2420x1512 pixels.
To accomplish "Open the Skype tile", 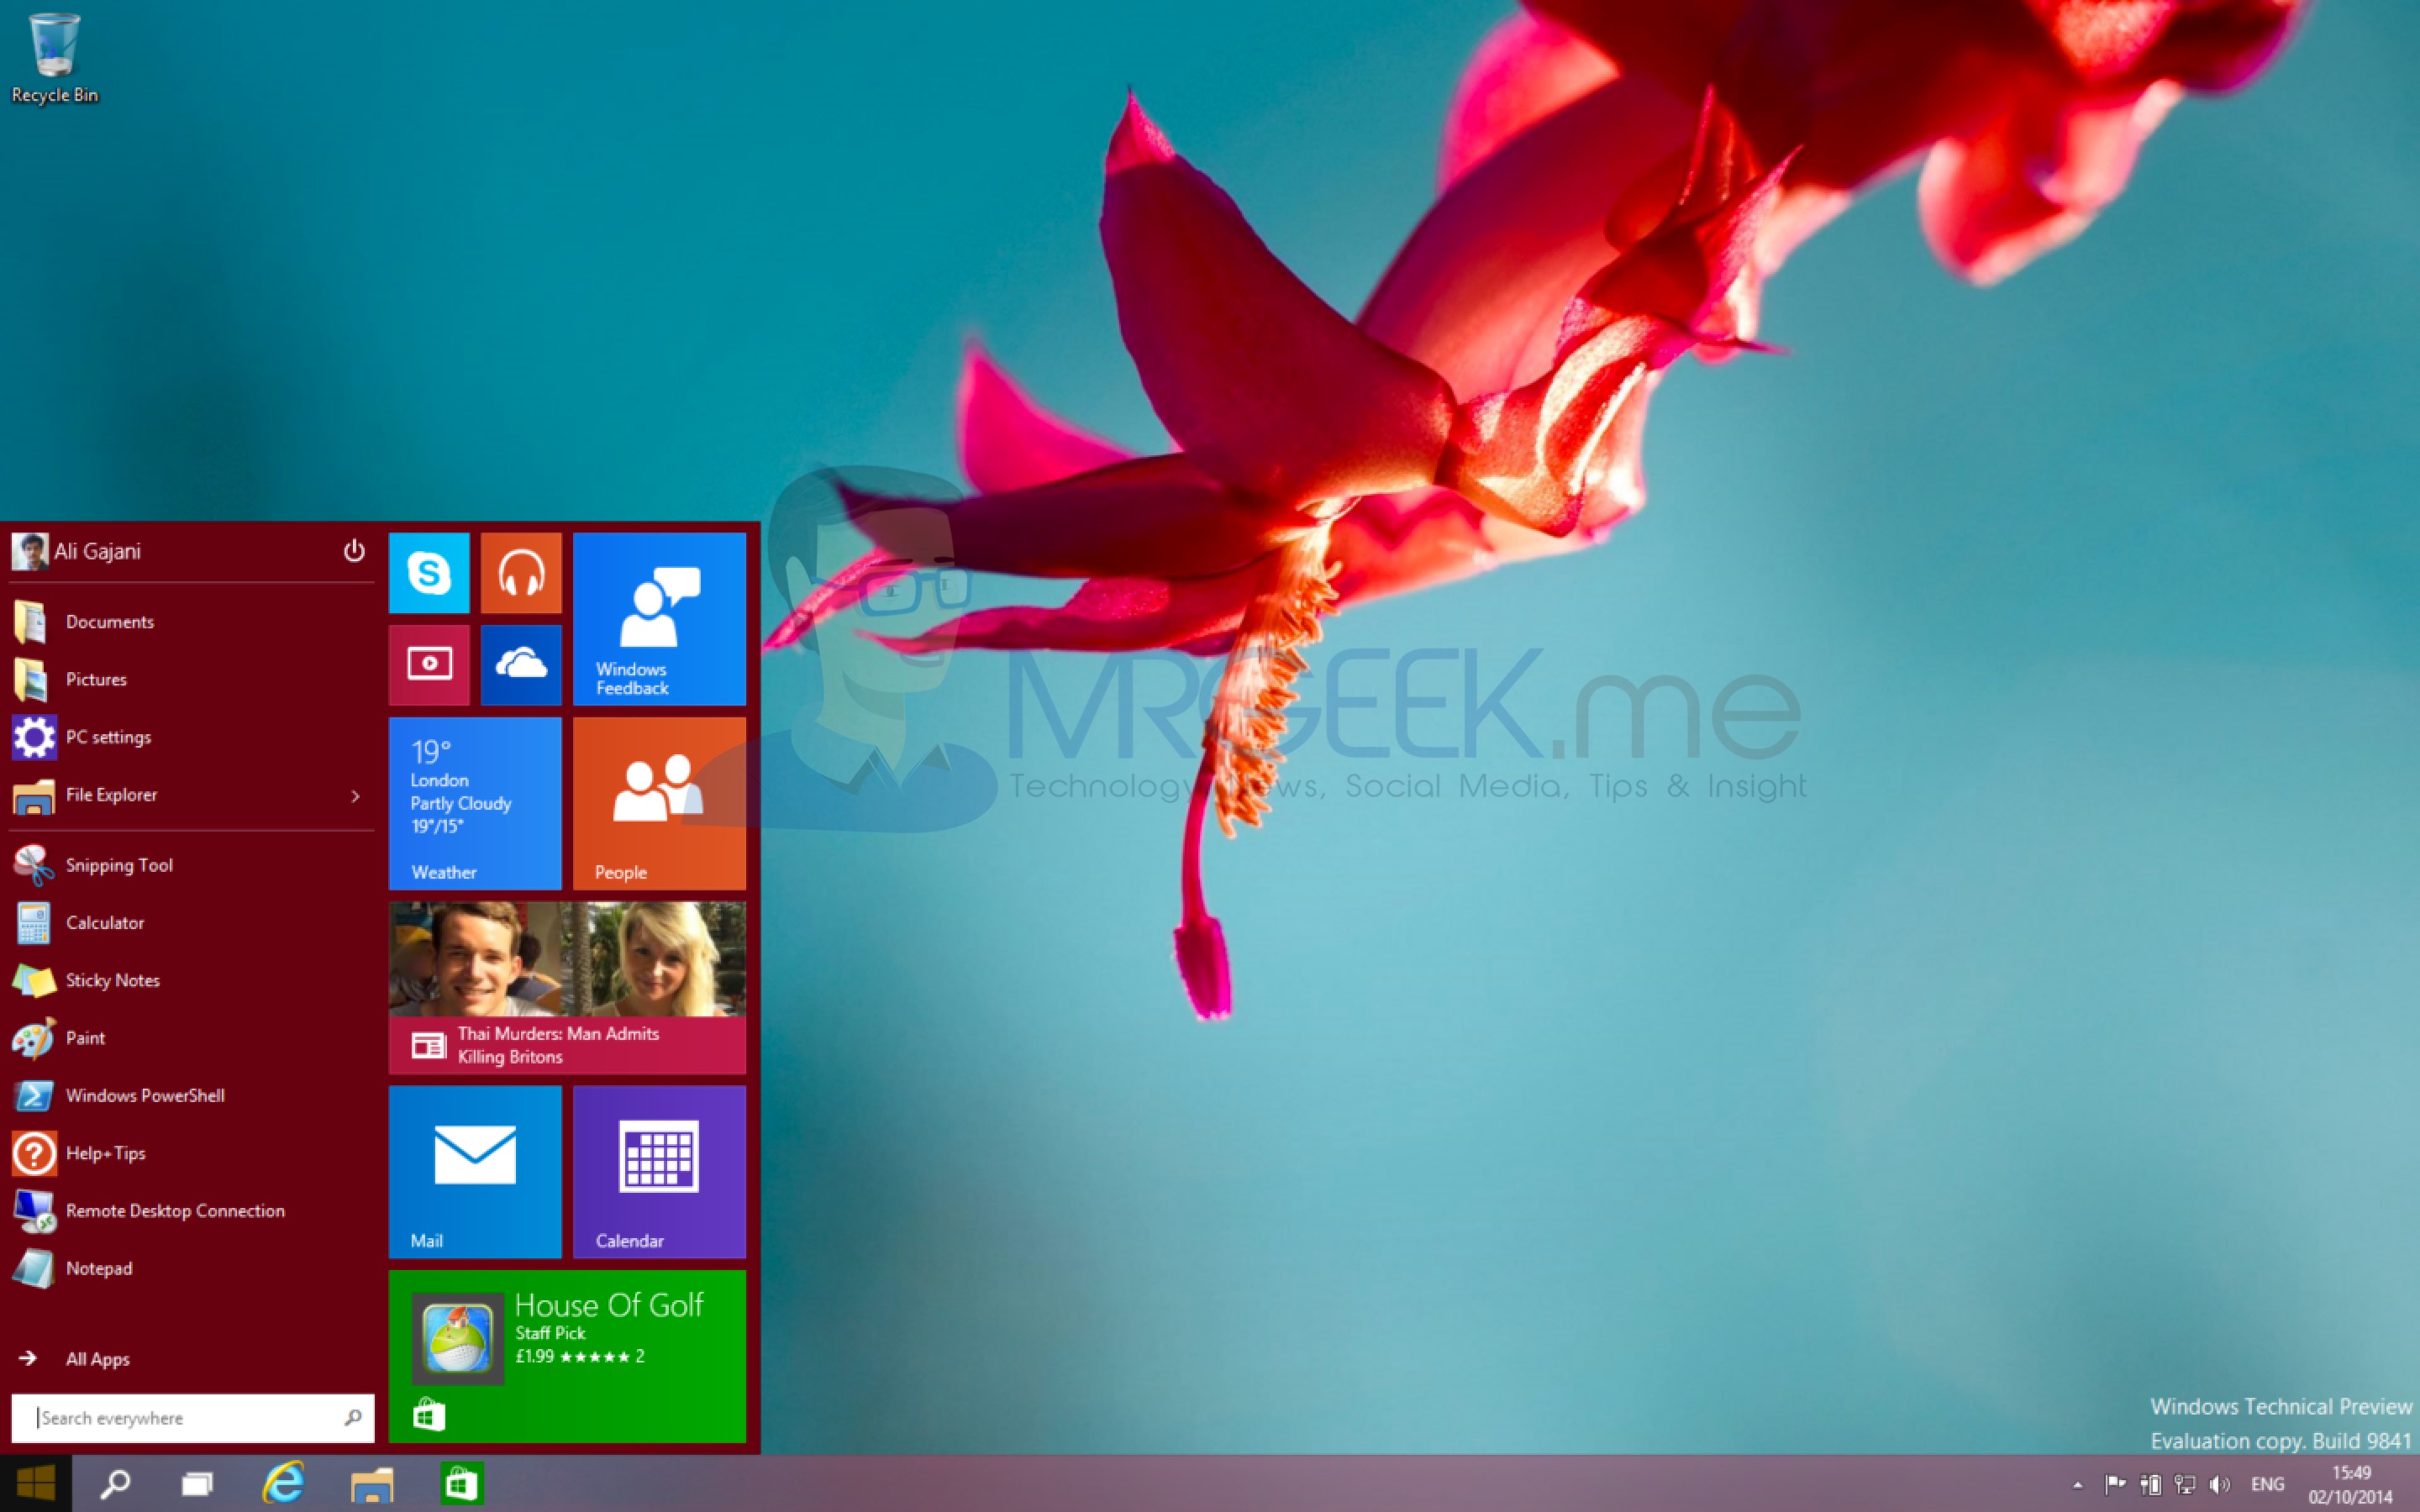I will 429,573.
